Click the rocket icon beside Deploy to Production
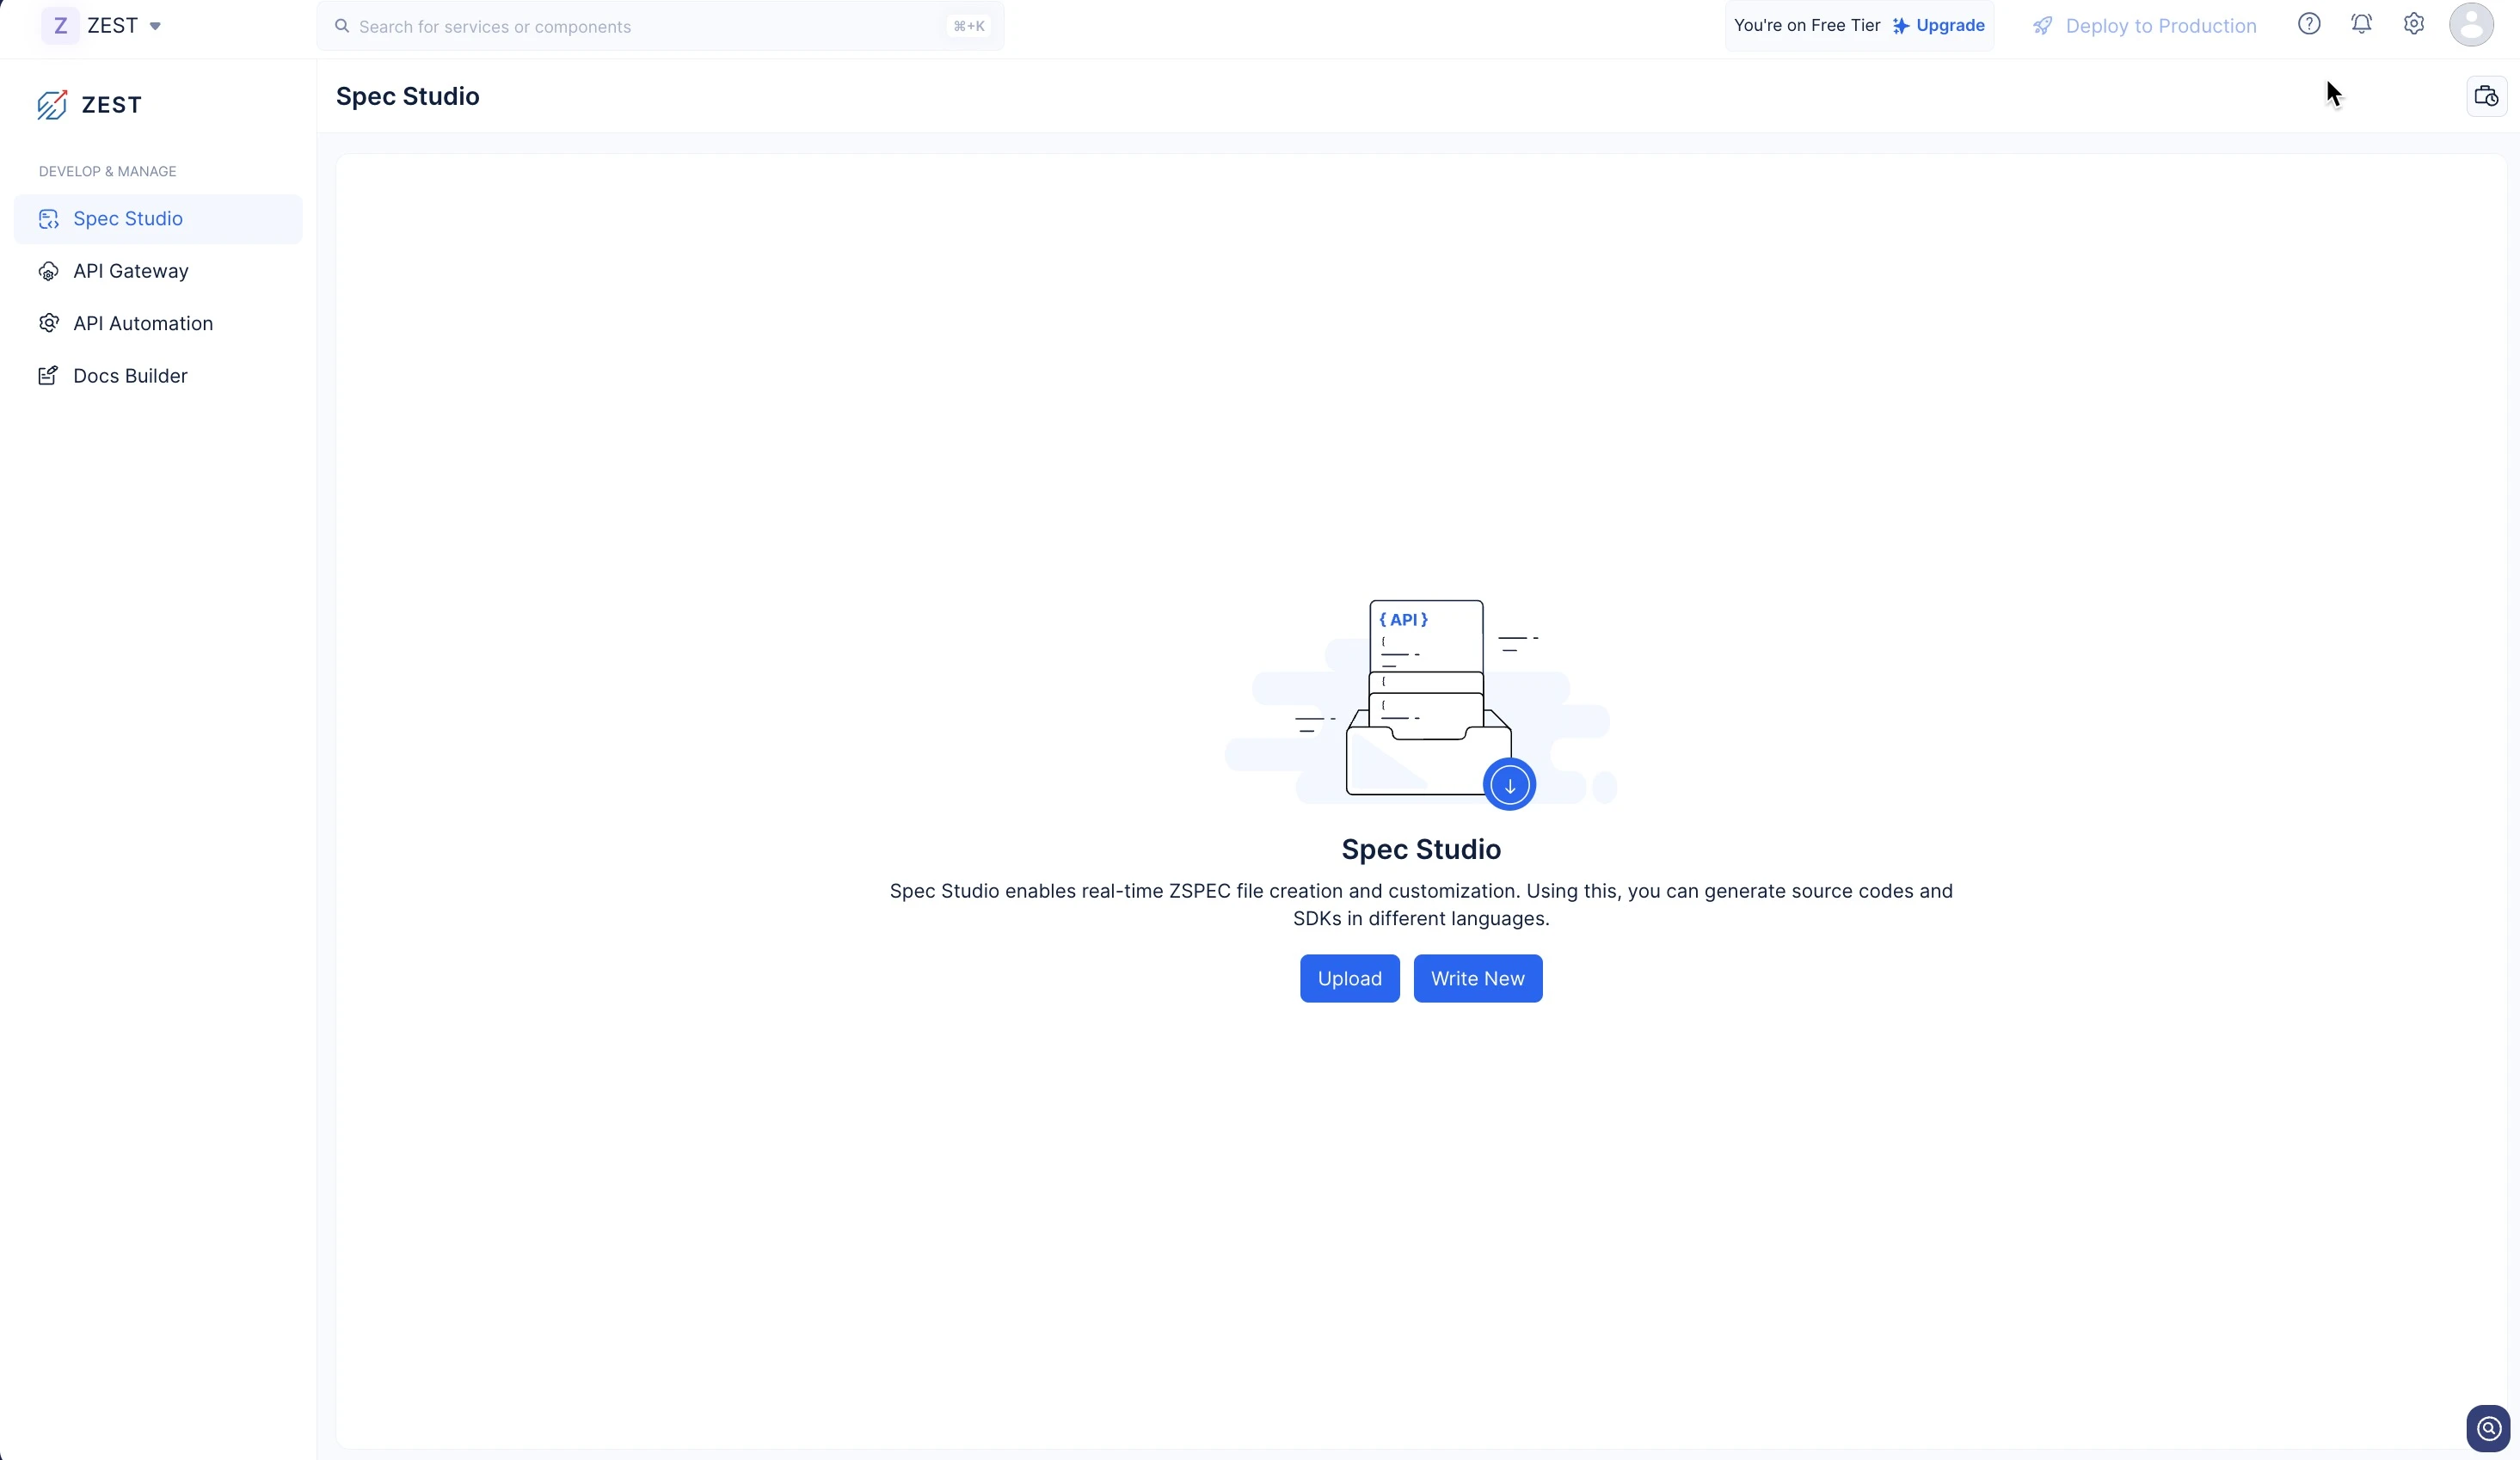This screenshot has width=2520, height=1460. click(x=2043, y=26)
